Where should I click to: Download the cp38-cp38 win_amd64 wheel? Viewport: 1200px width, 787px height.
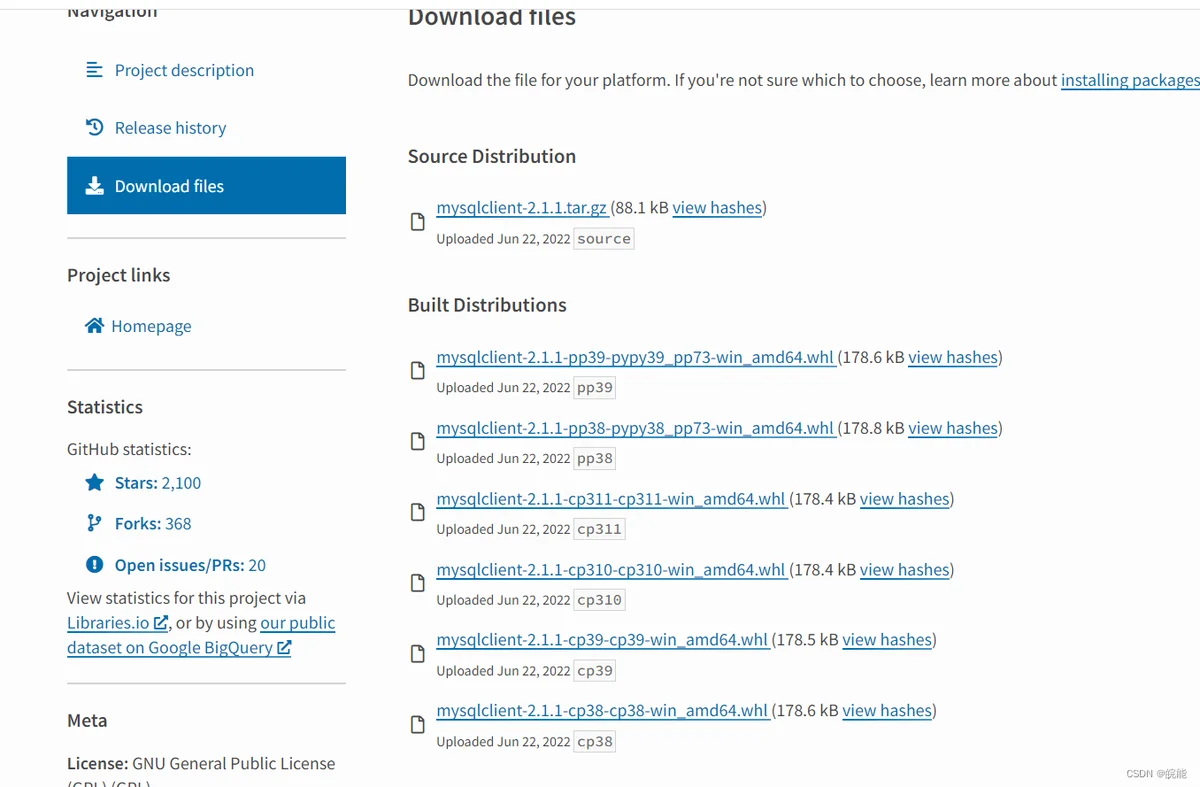click(x=602, y=711)
